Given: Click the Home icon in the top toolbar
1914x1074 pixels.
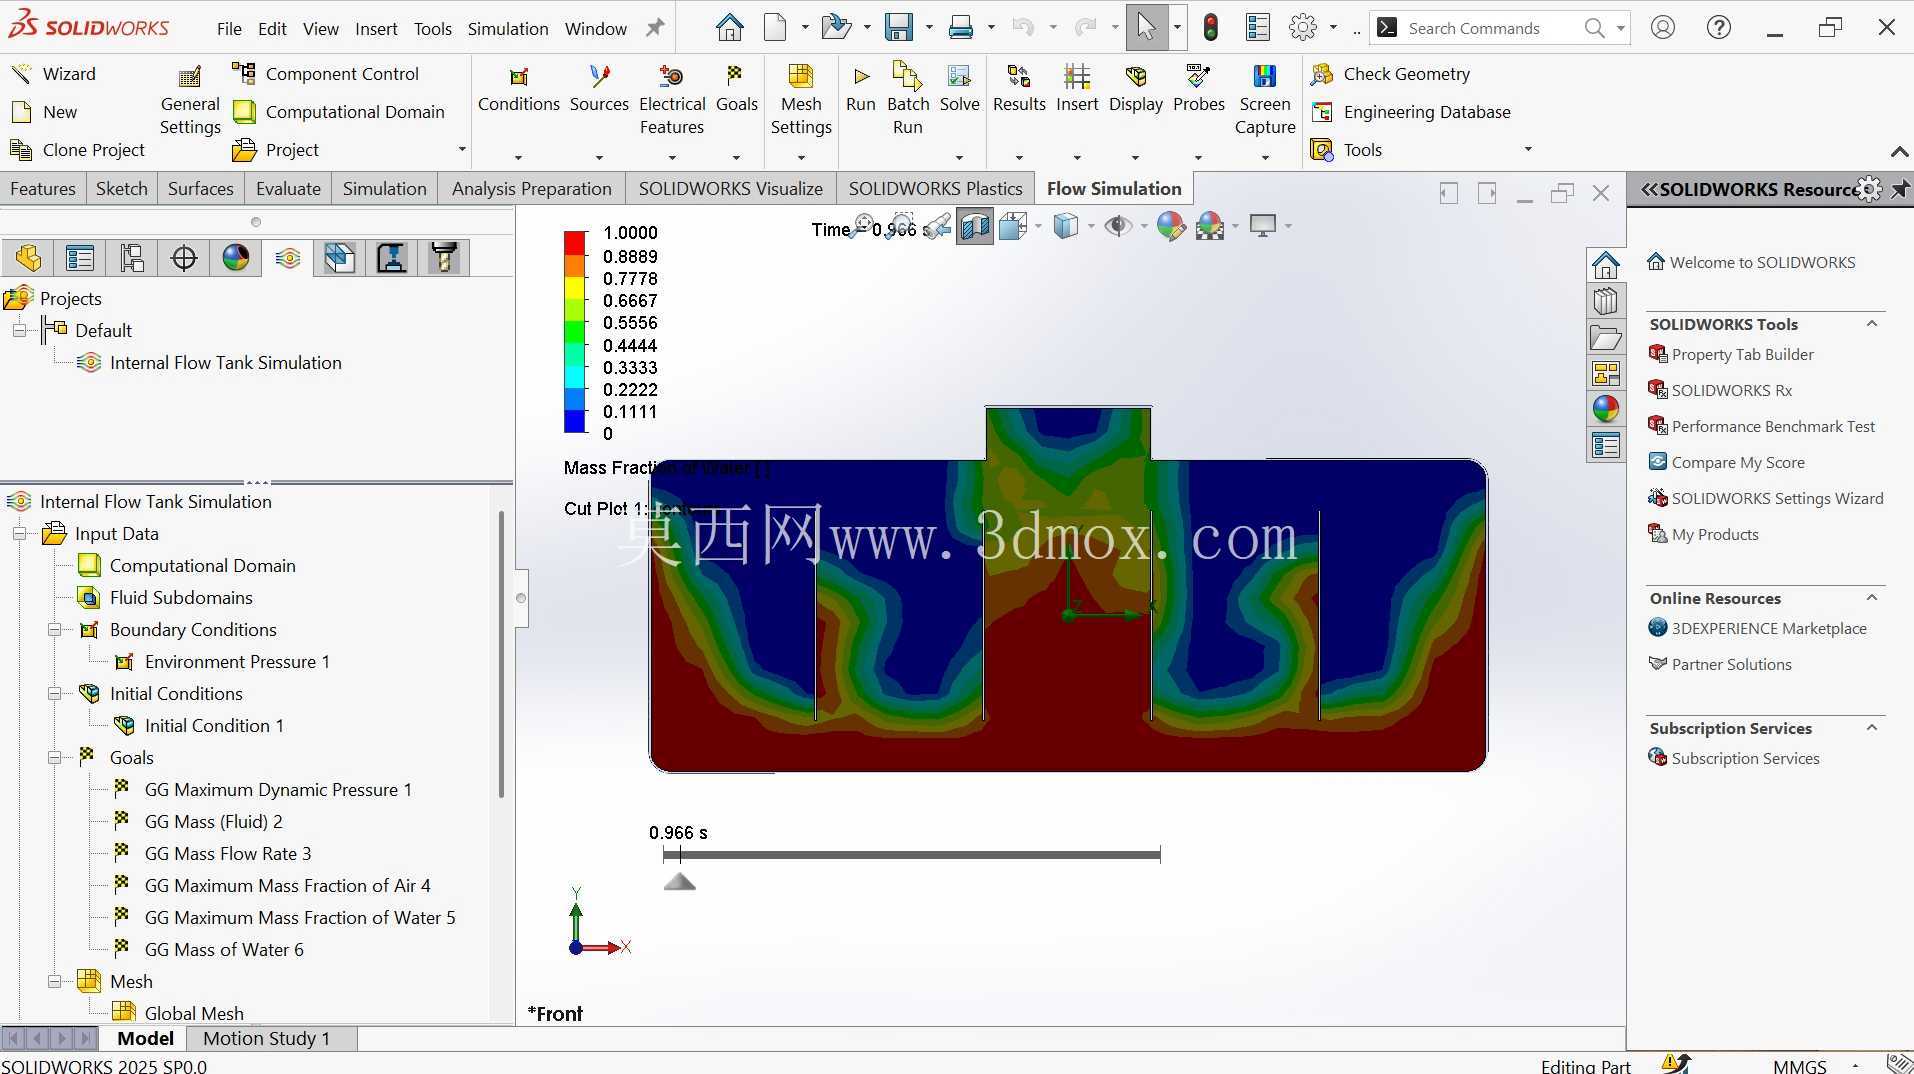Looking at the screenshot, I should [x=729, y=28].
